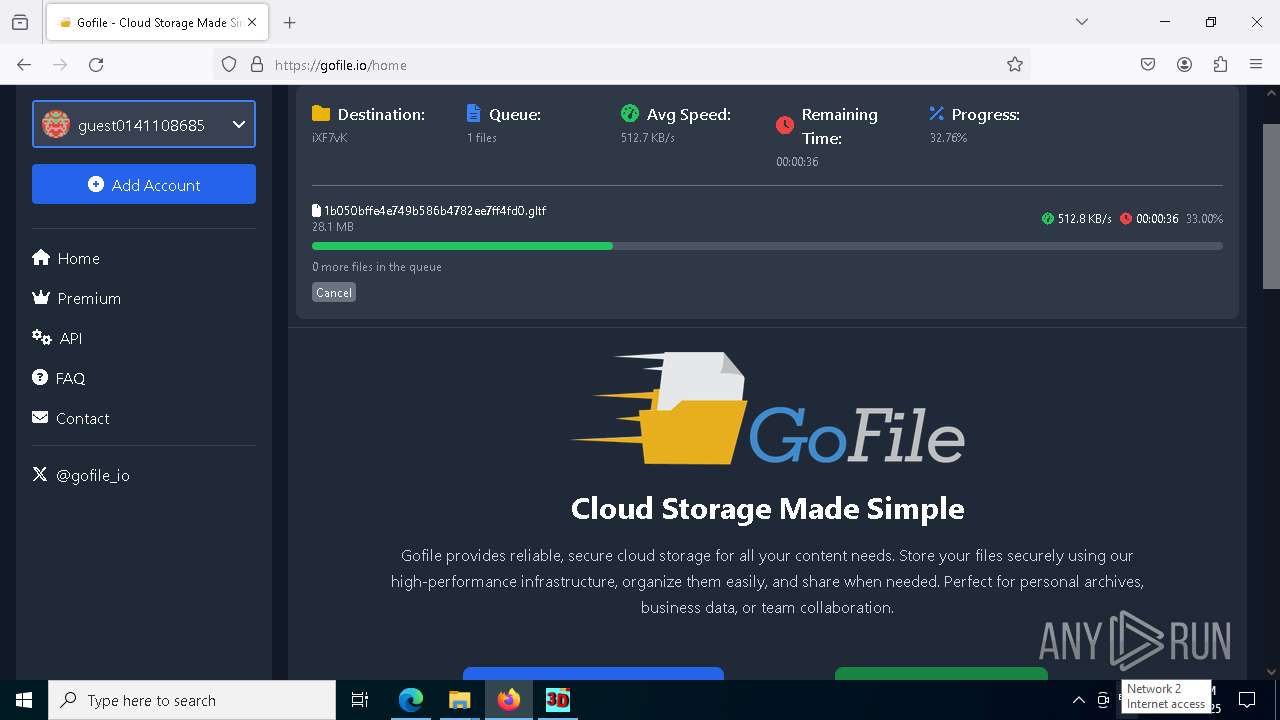Expand the guest0141108685 account dropdown

point(144,124)
